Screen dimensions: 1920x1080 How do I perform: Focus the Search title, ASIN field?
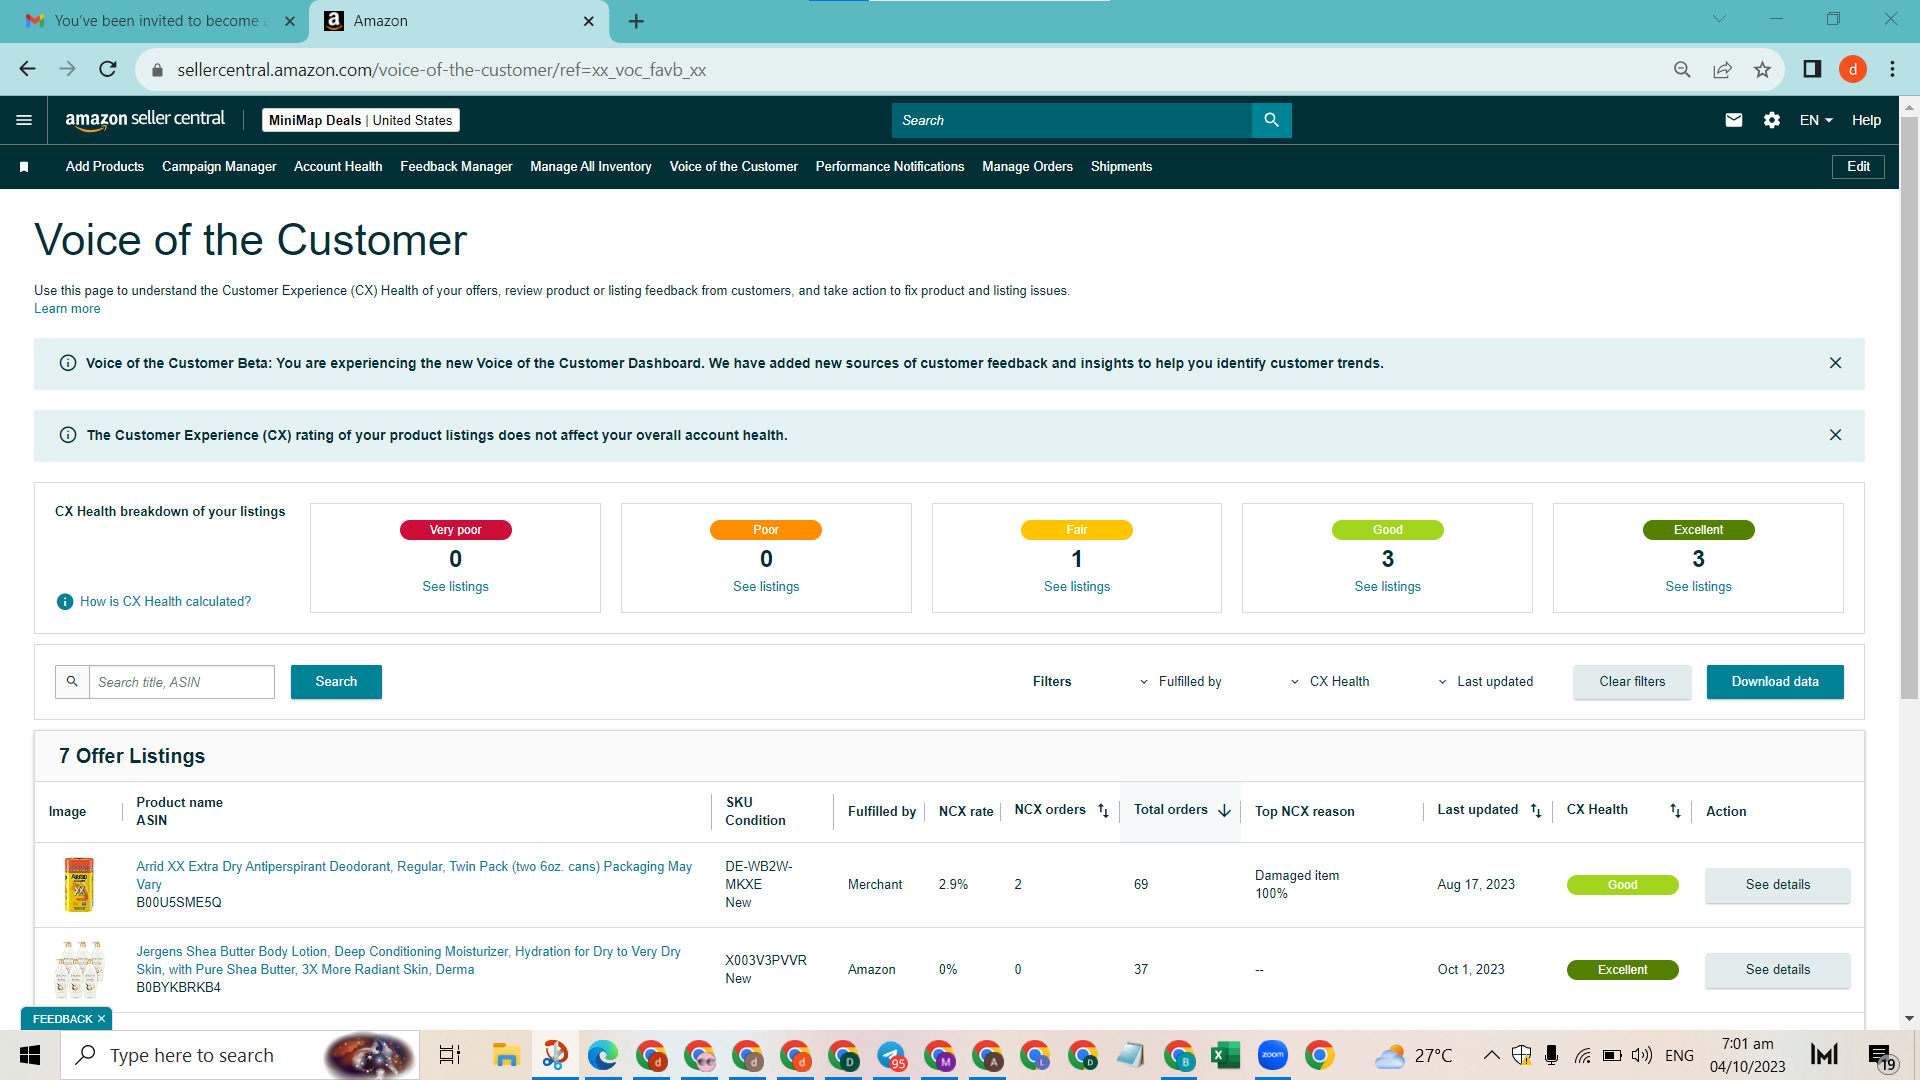coord(181,682)
